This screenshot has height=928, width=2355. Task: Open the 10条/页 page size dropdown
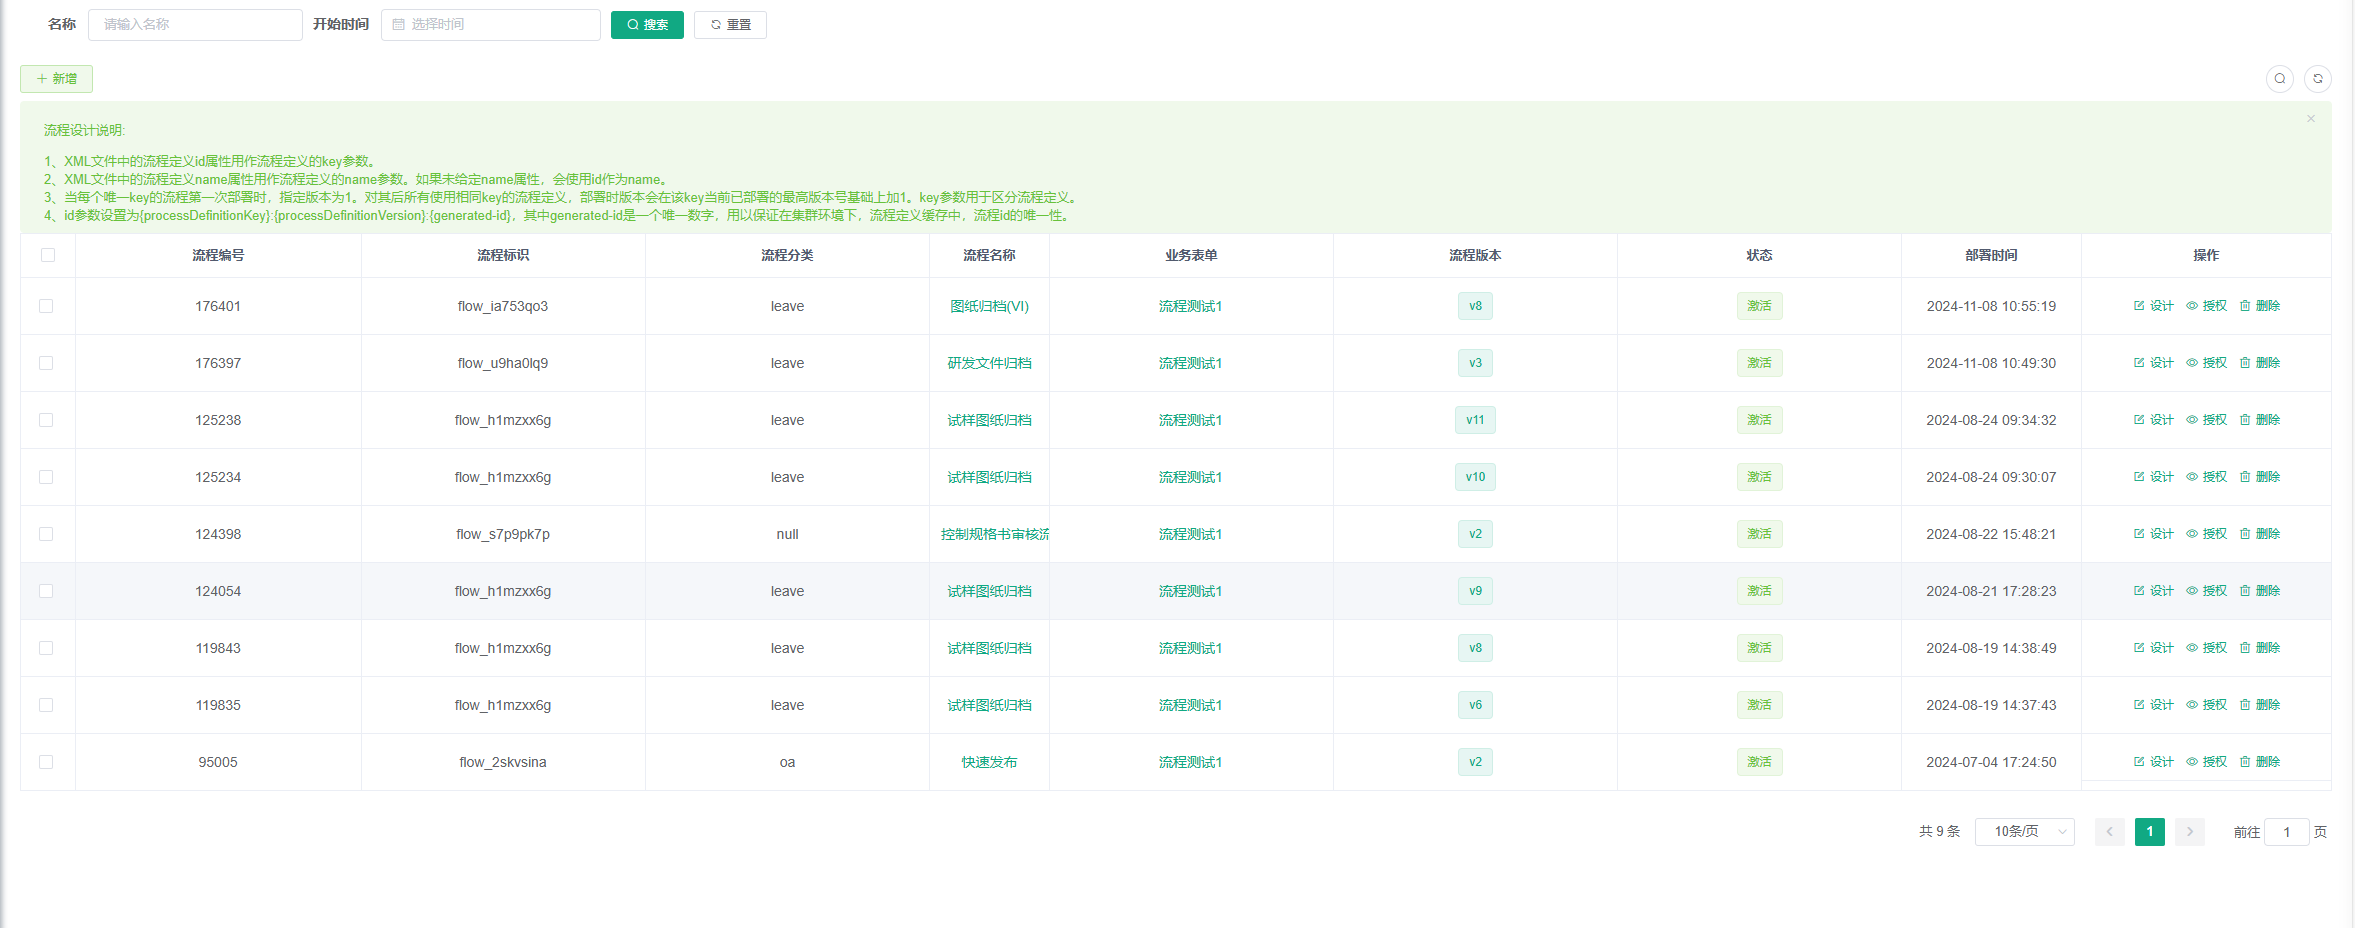2024,832
